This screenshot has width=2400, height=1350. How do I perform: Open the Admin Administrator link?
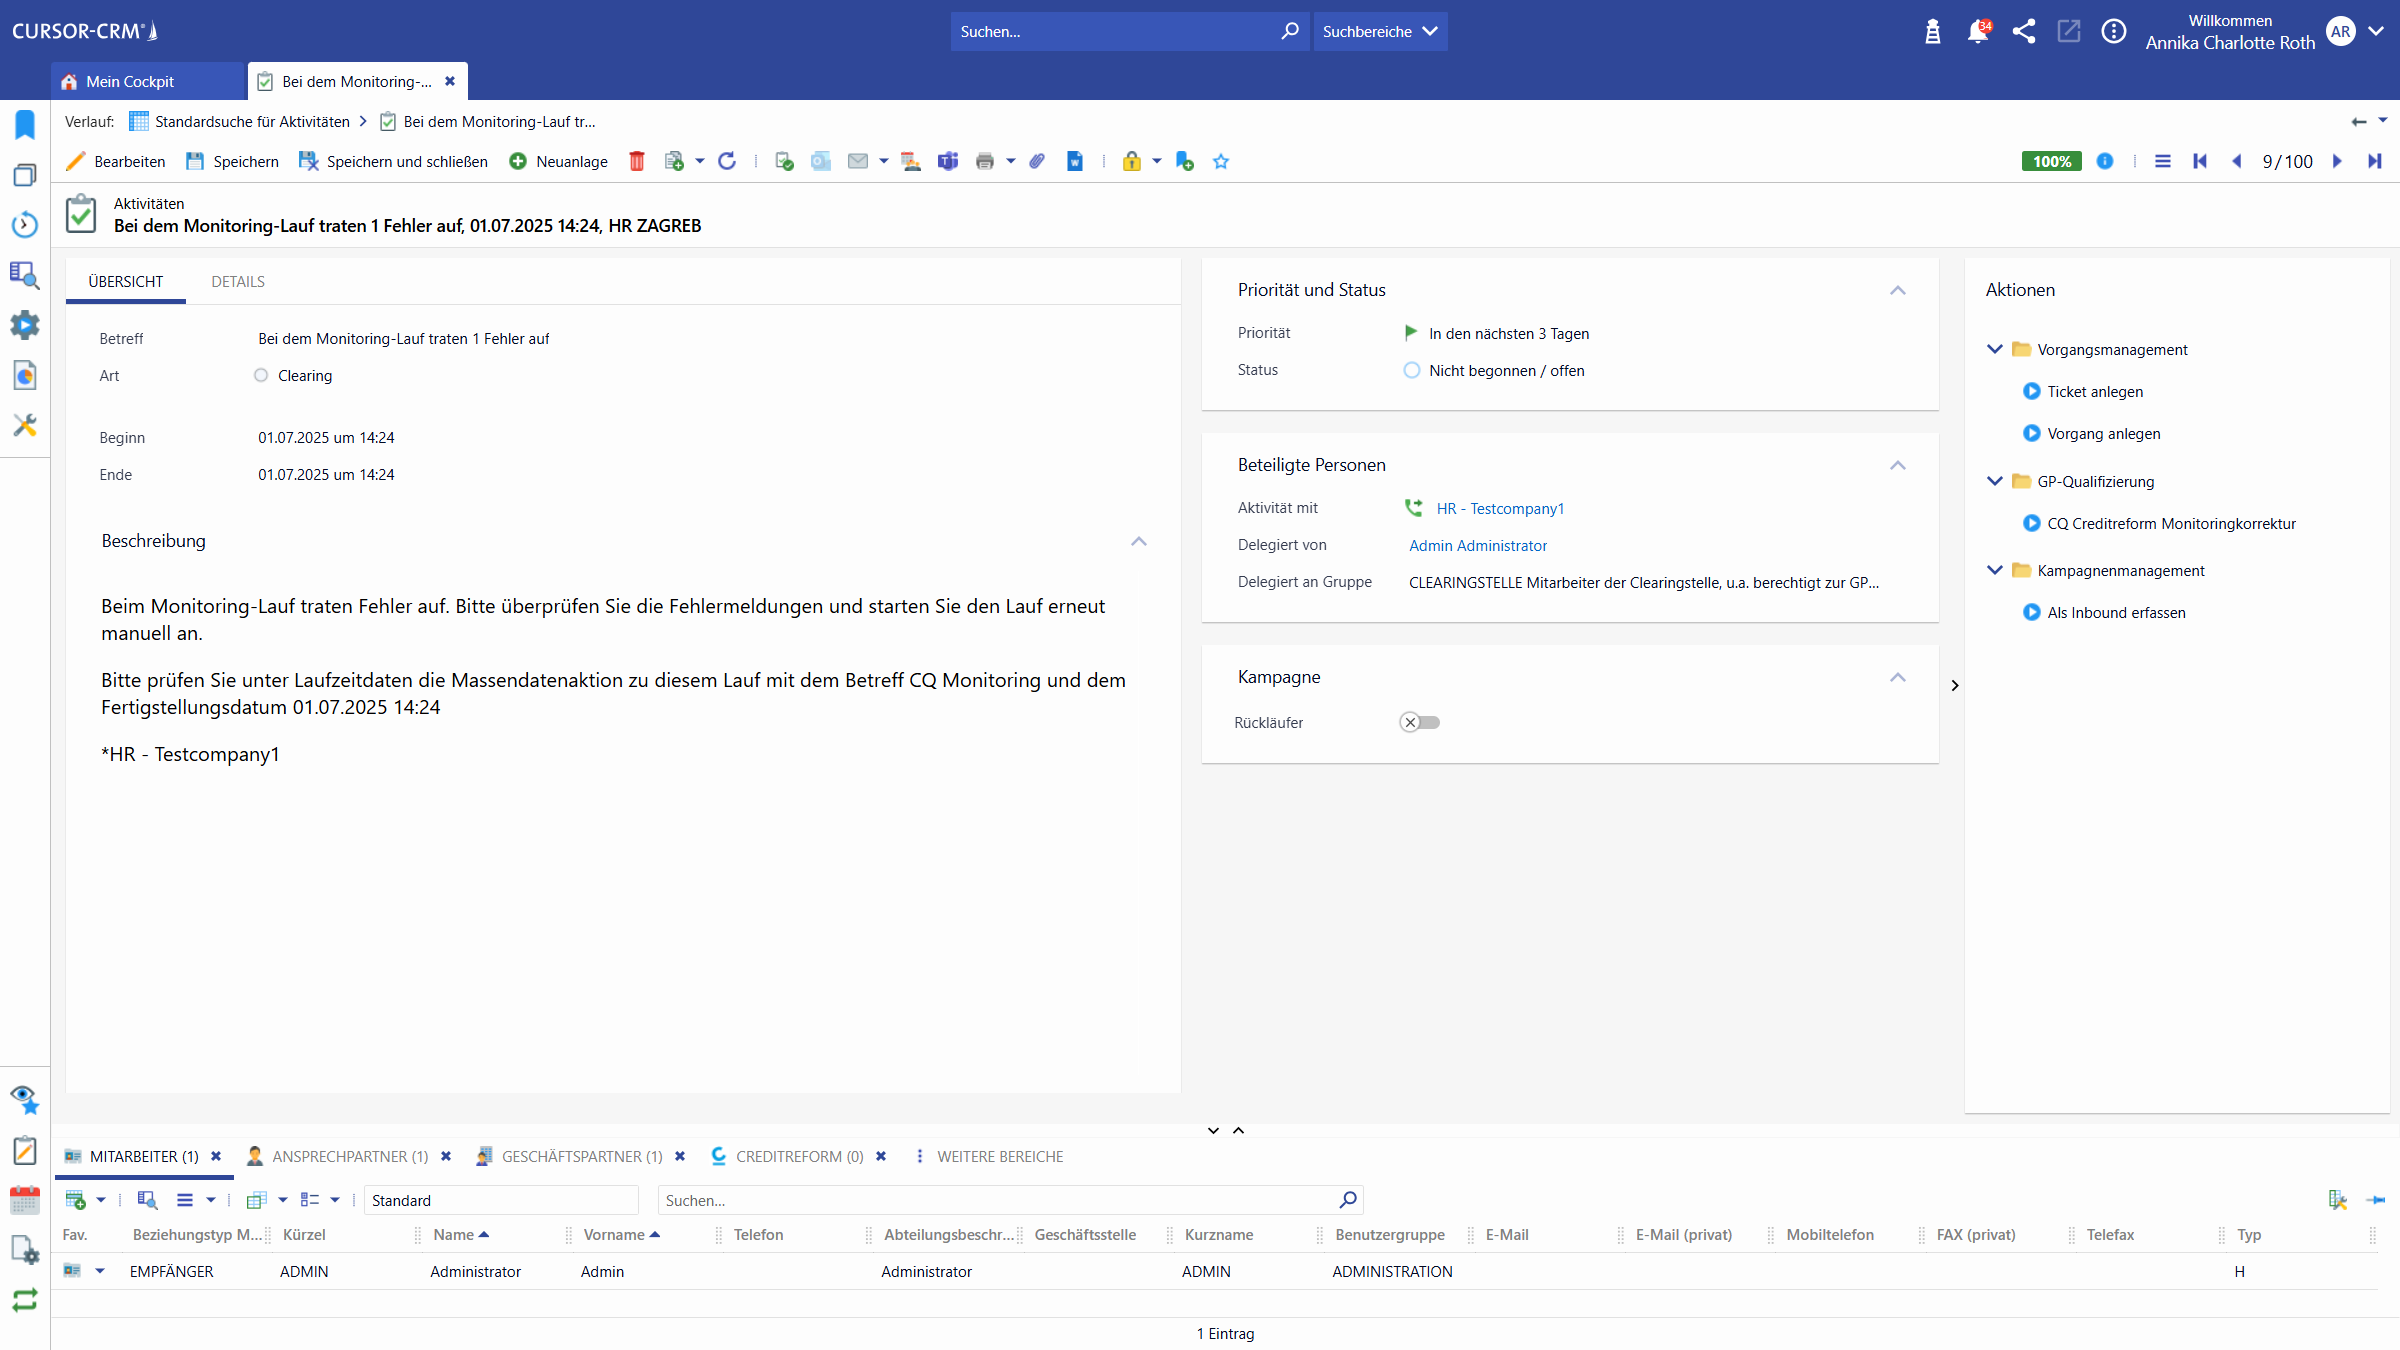(x=1478, y=545)
